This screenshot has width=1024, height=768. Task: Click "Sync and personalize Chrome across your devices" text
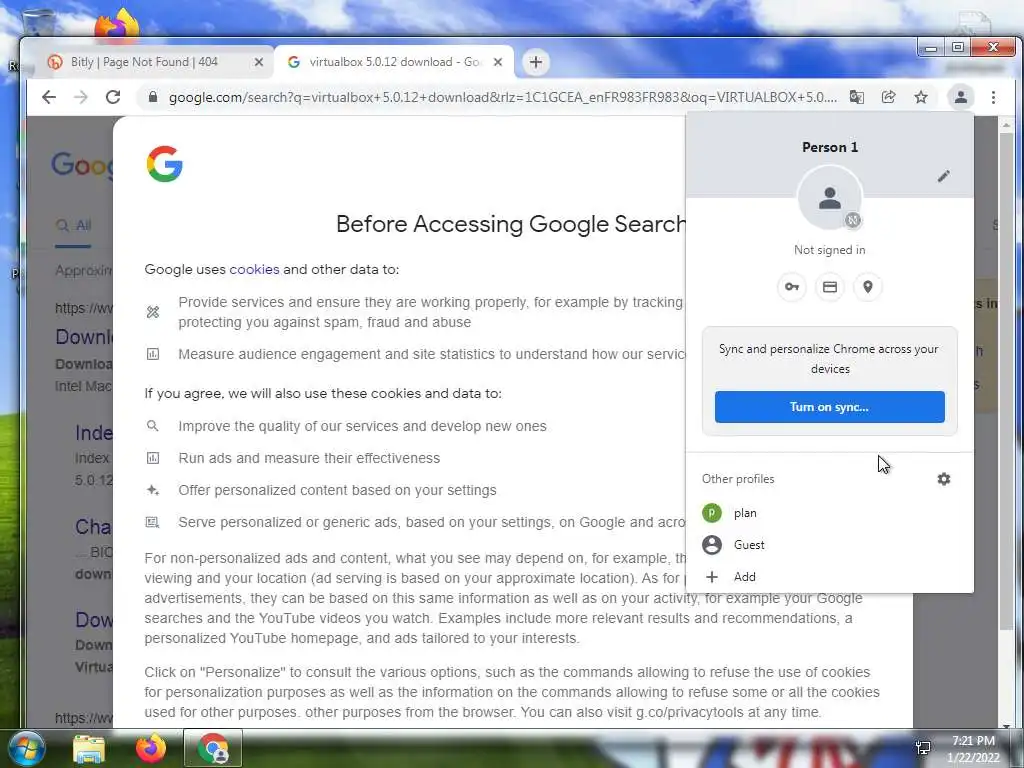[829, 359]
